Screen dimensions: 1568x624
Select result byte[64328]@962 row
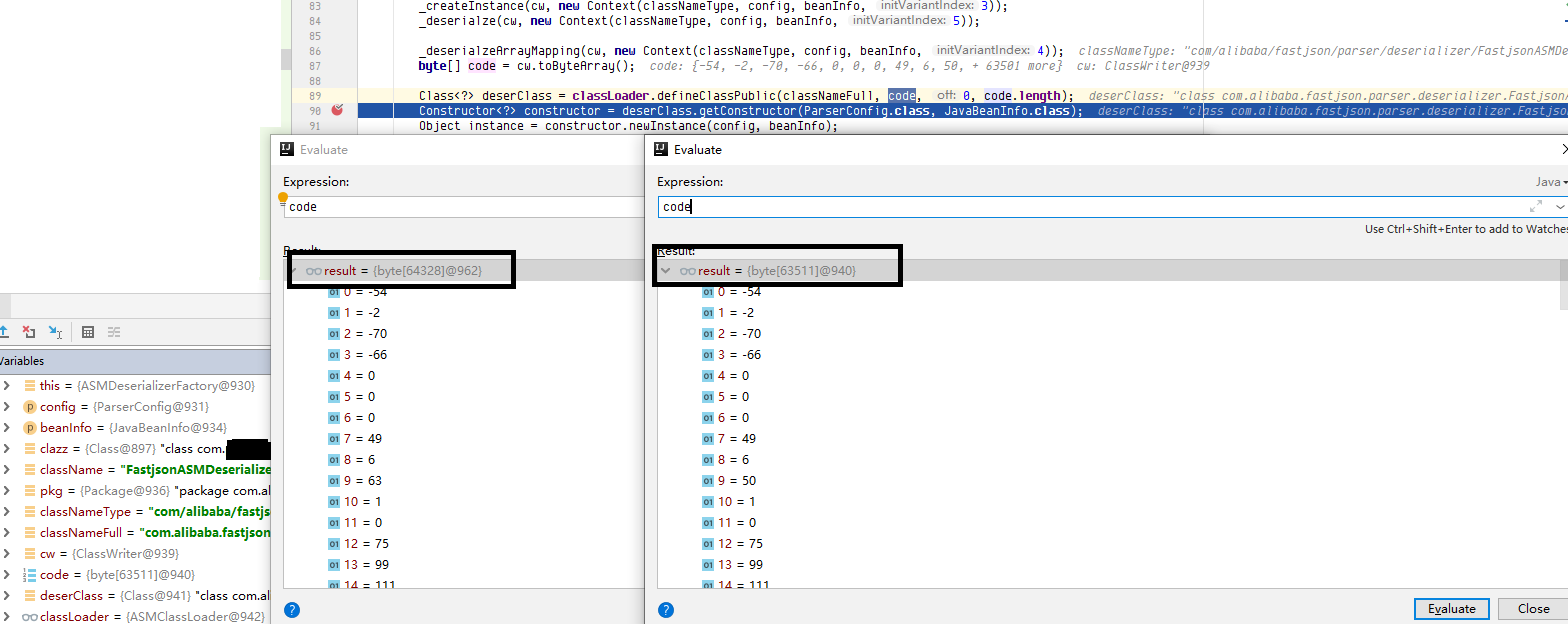464,271
